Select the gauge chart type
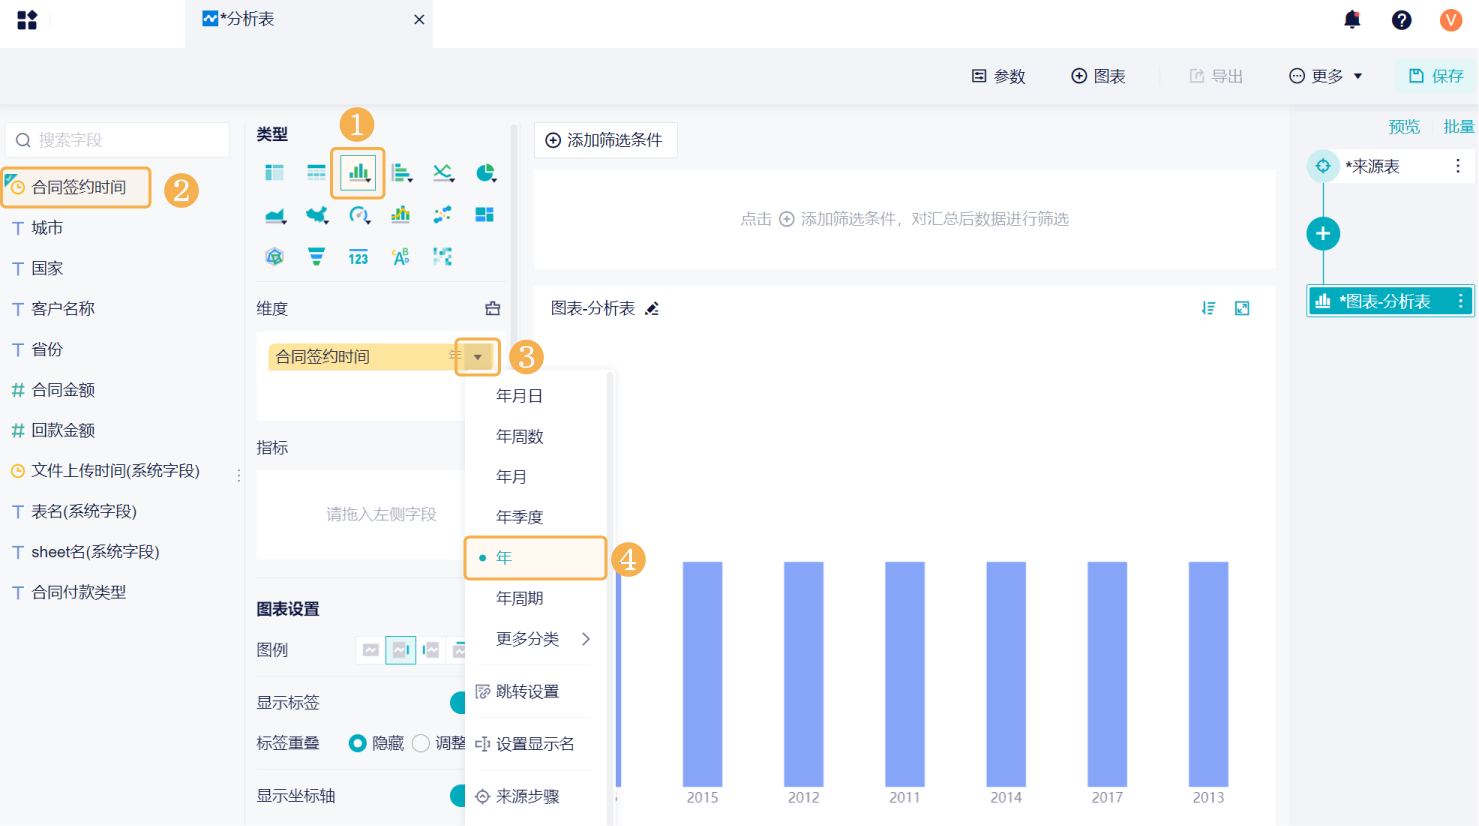 coord(359,215)
